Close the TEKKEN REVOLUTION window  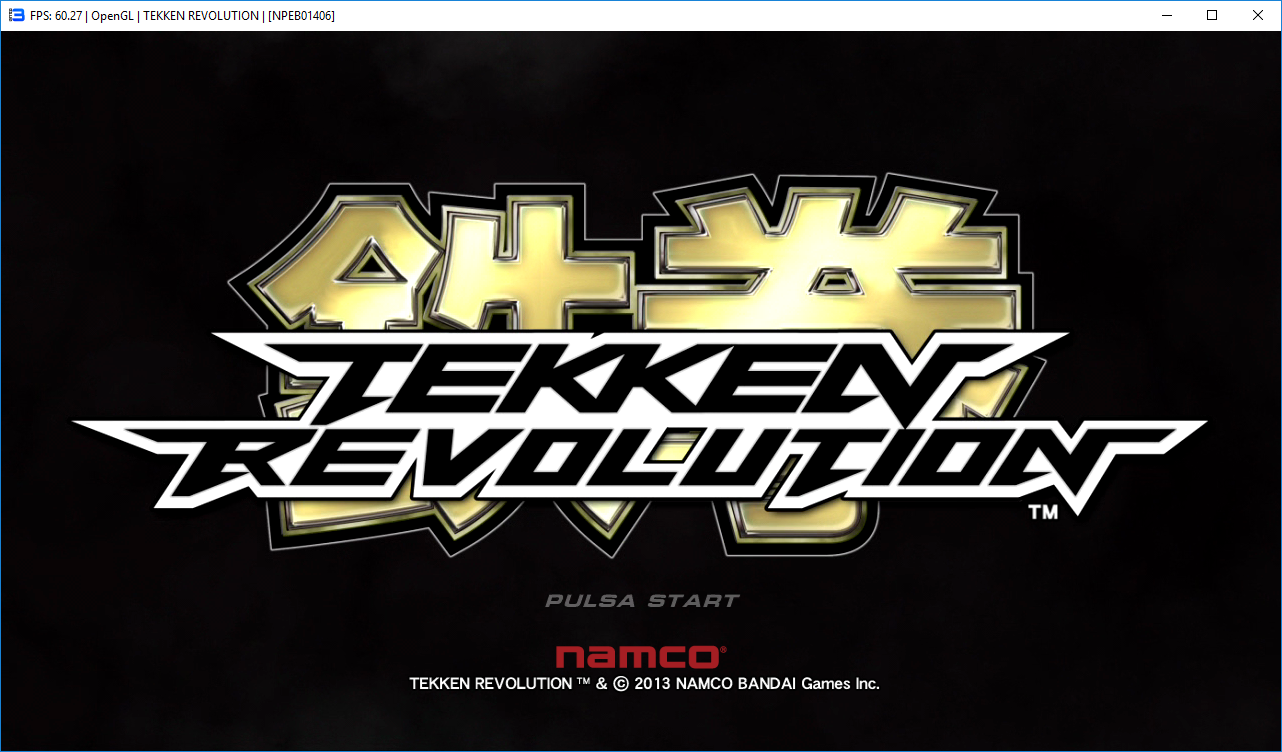click(1258, 15)
